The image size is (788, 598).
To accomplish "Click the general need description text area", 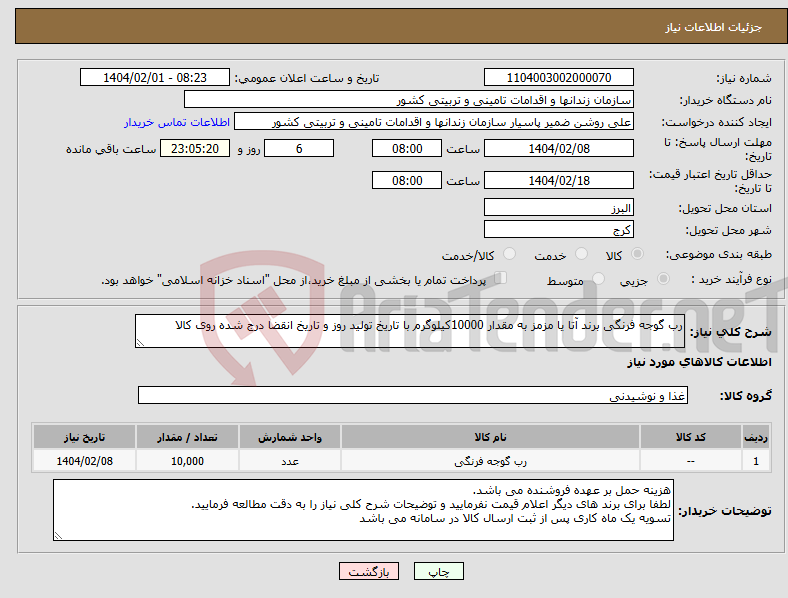I will pos(410,331).
